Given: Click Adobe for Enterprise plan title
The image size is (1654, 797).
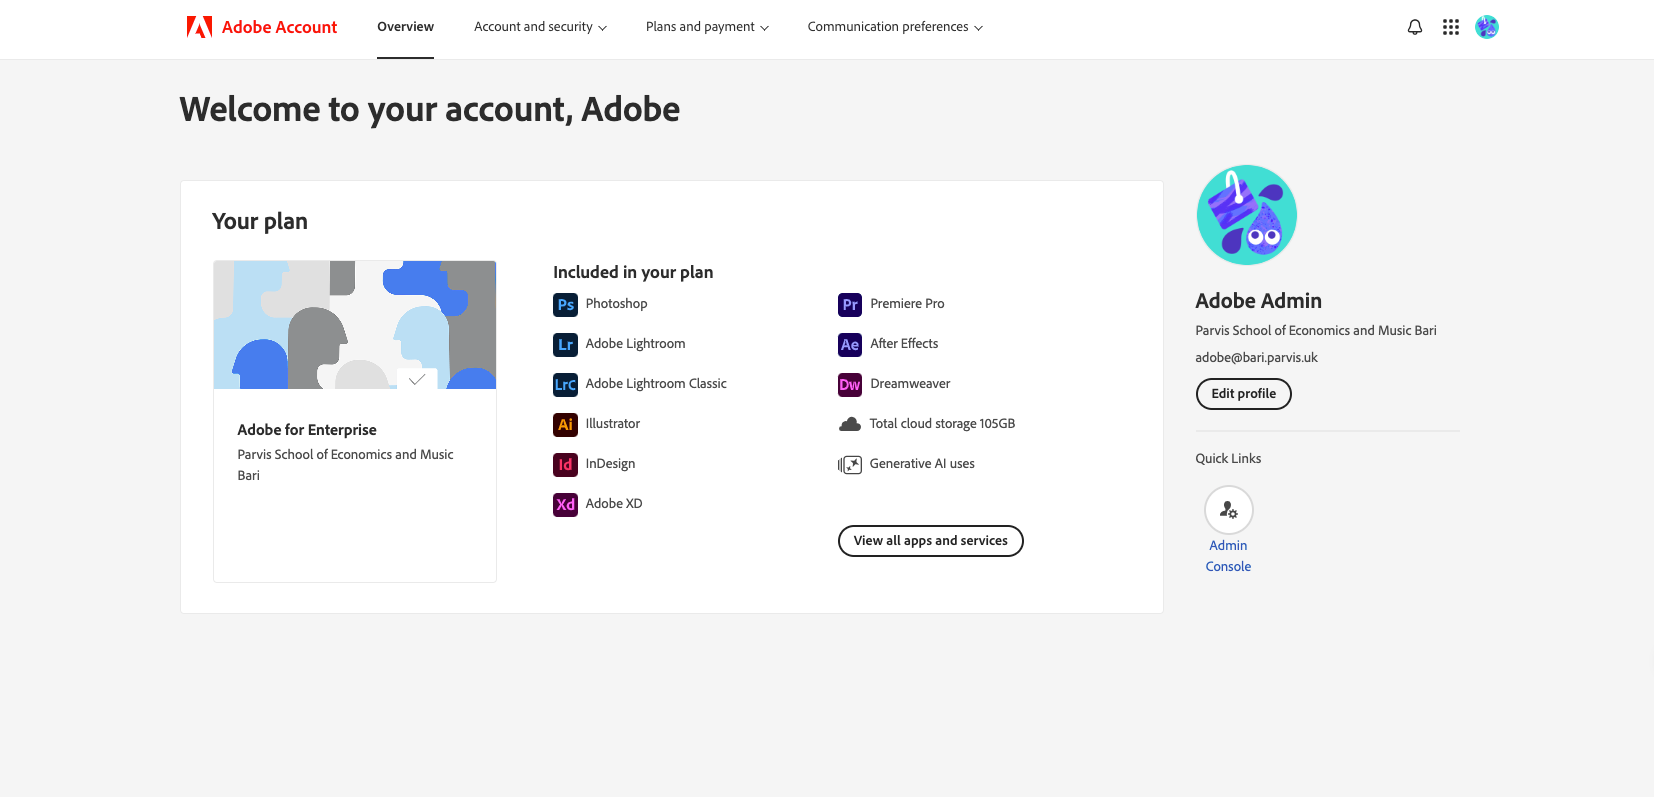Looking at the screenshot, I should point(307,430).
